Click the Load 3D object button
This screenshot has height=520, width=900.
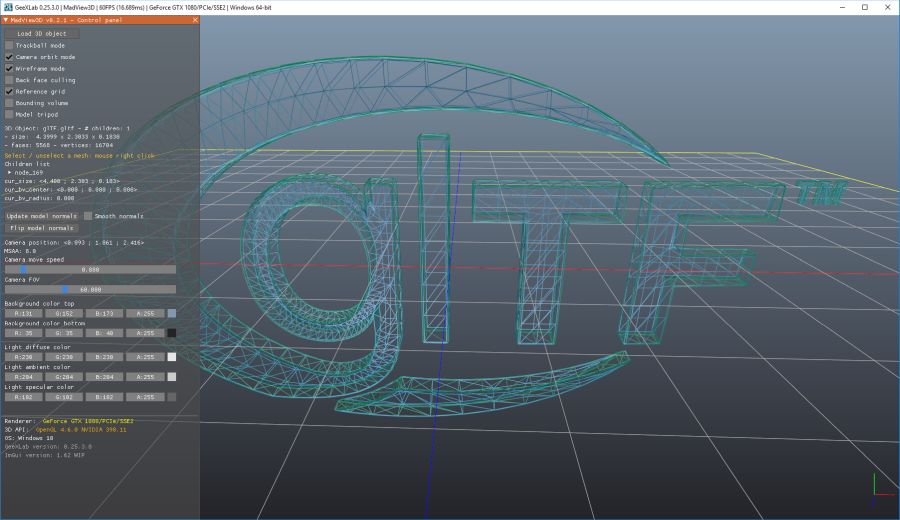[x=42, y=34]
